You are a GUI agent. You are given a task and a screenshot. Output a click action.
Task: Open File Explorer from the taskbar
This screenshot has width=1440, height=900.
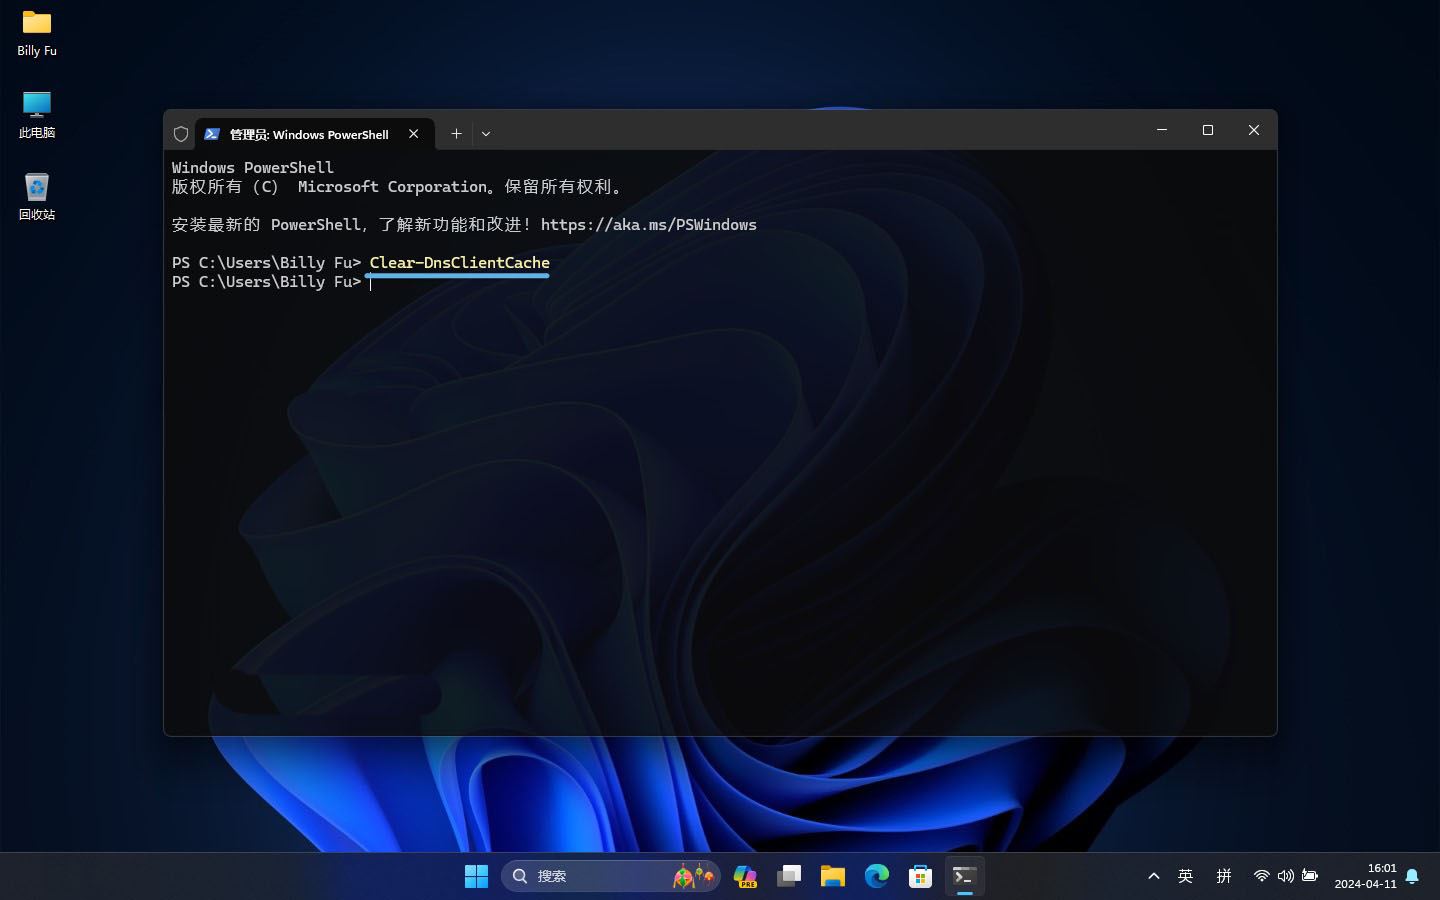pos(832,876)
